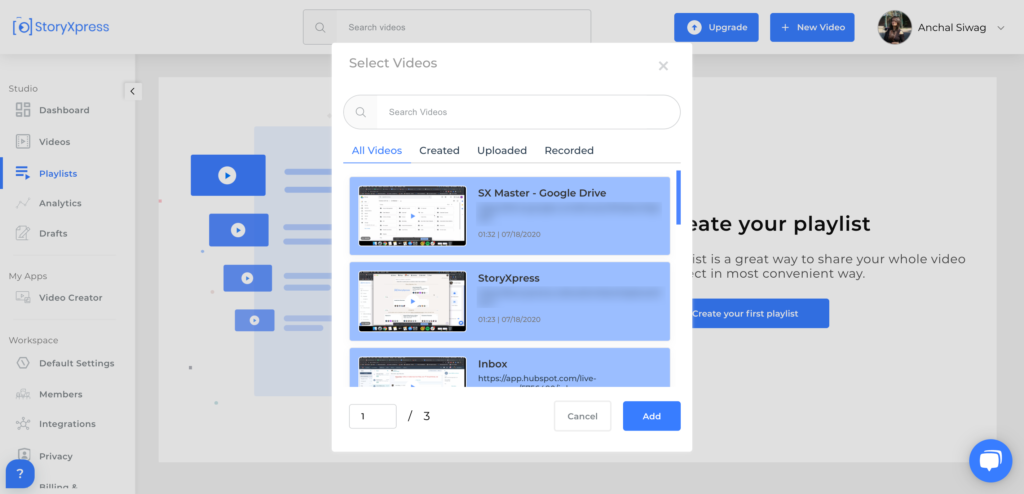Close the Select Videos dialog

pos(663,65)
